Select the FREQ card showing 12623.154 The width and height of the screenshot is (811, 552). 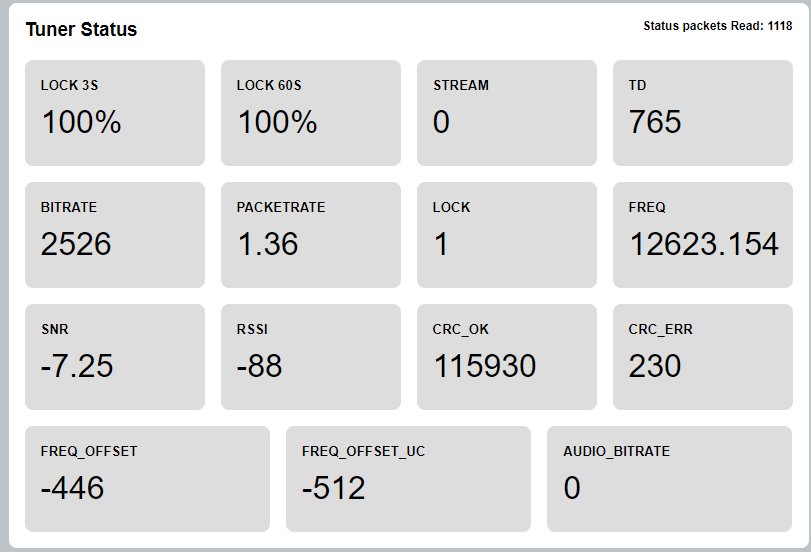703,234
